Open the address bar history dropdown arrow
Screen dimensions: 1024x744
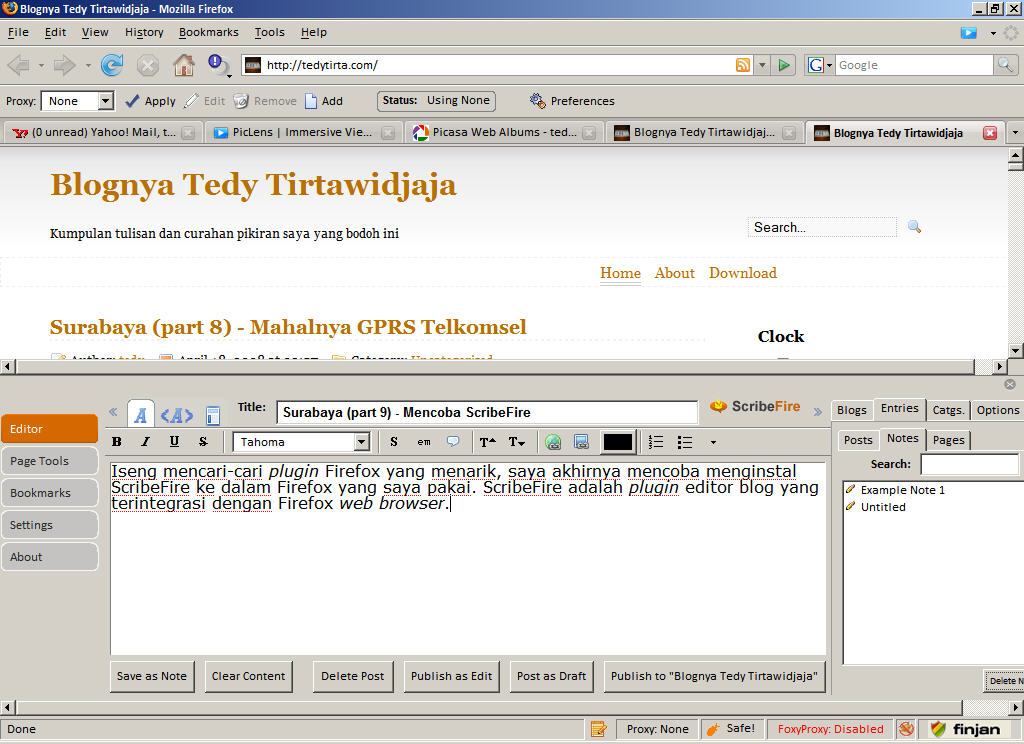pos(761,65)
